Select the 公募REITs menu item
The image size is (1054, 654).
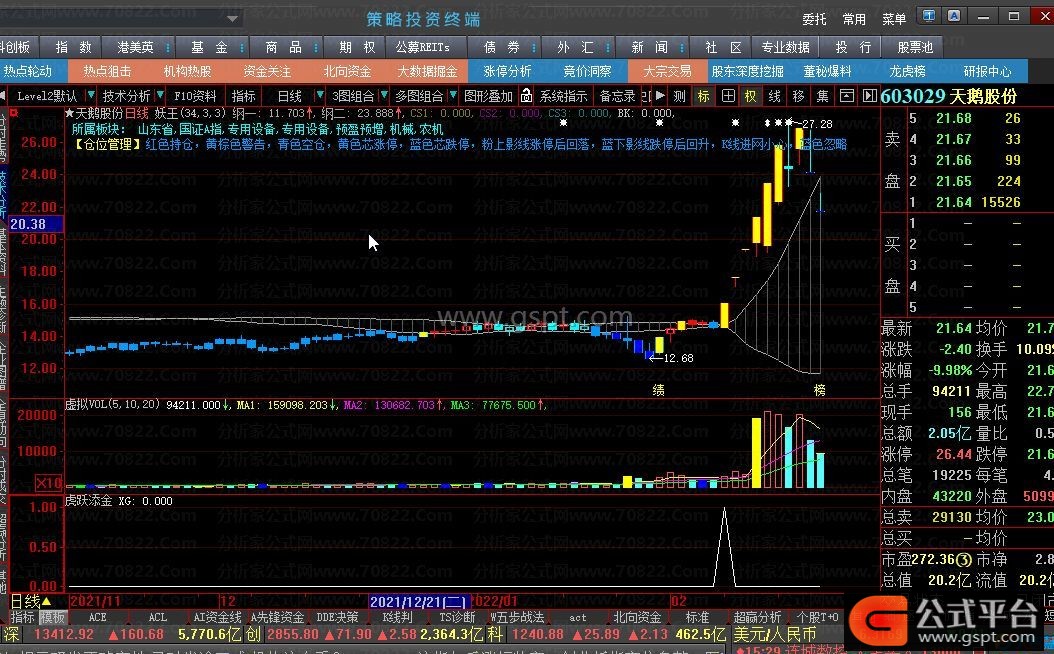pos(422,48)
